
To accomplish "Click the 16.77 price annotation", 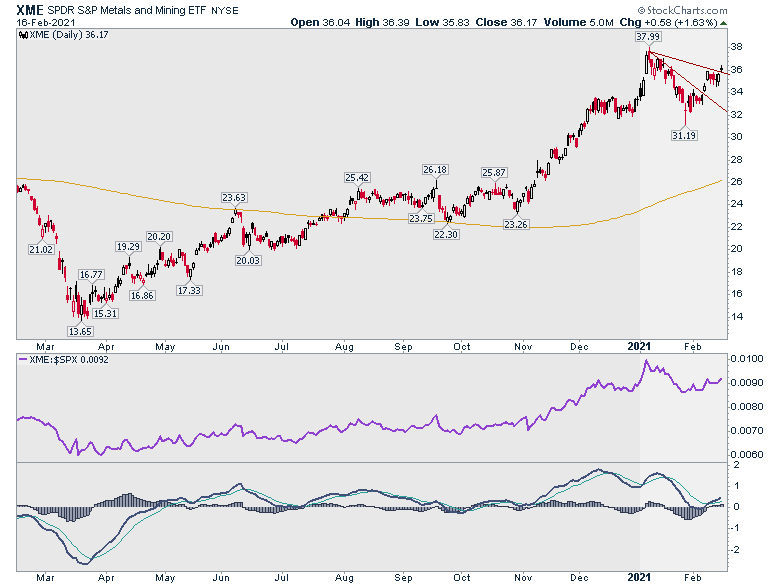I will coord(91,275).
